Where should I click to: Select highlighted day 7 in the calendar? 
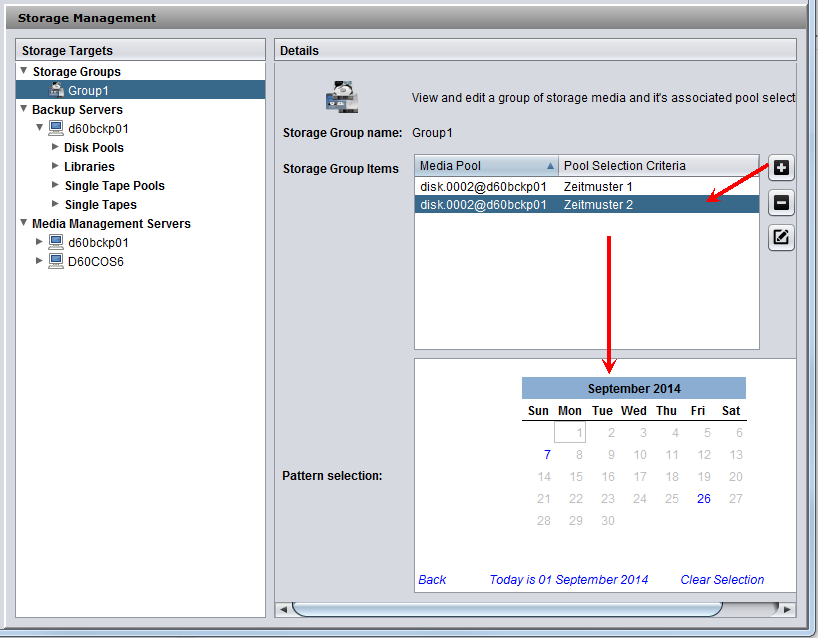coord(547,454)
